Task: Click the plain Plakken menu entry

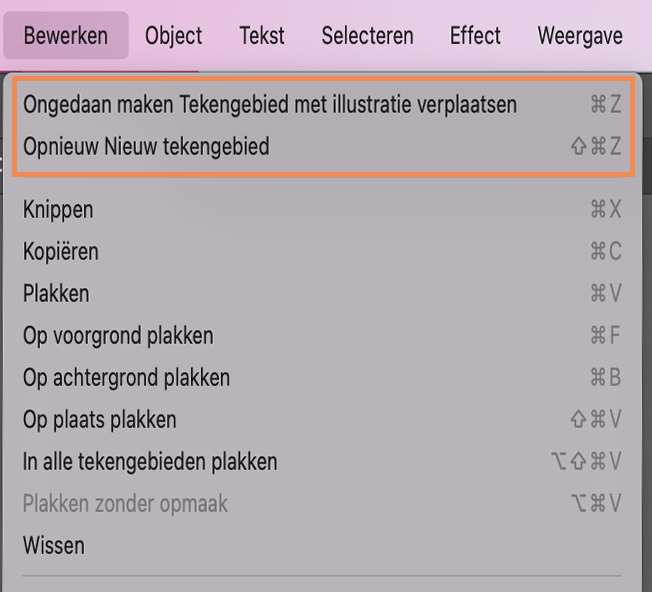Action: click(x=56, y=294)
